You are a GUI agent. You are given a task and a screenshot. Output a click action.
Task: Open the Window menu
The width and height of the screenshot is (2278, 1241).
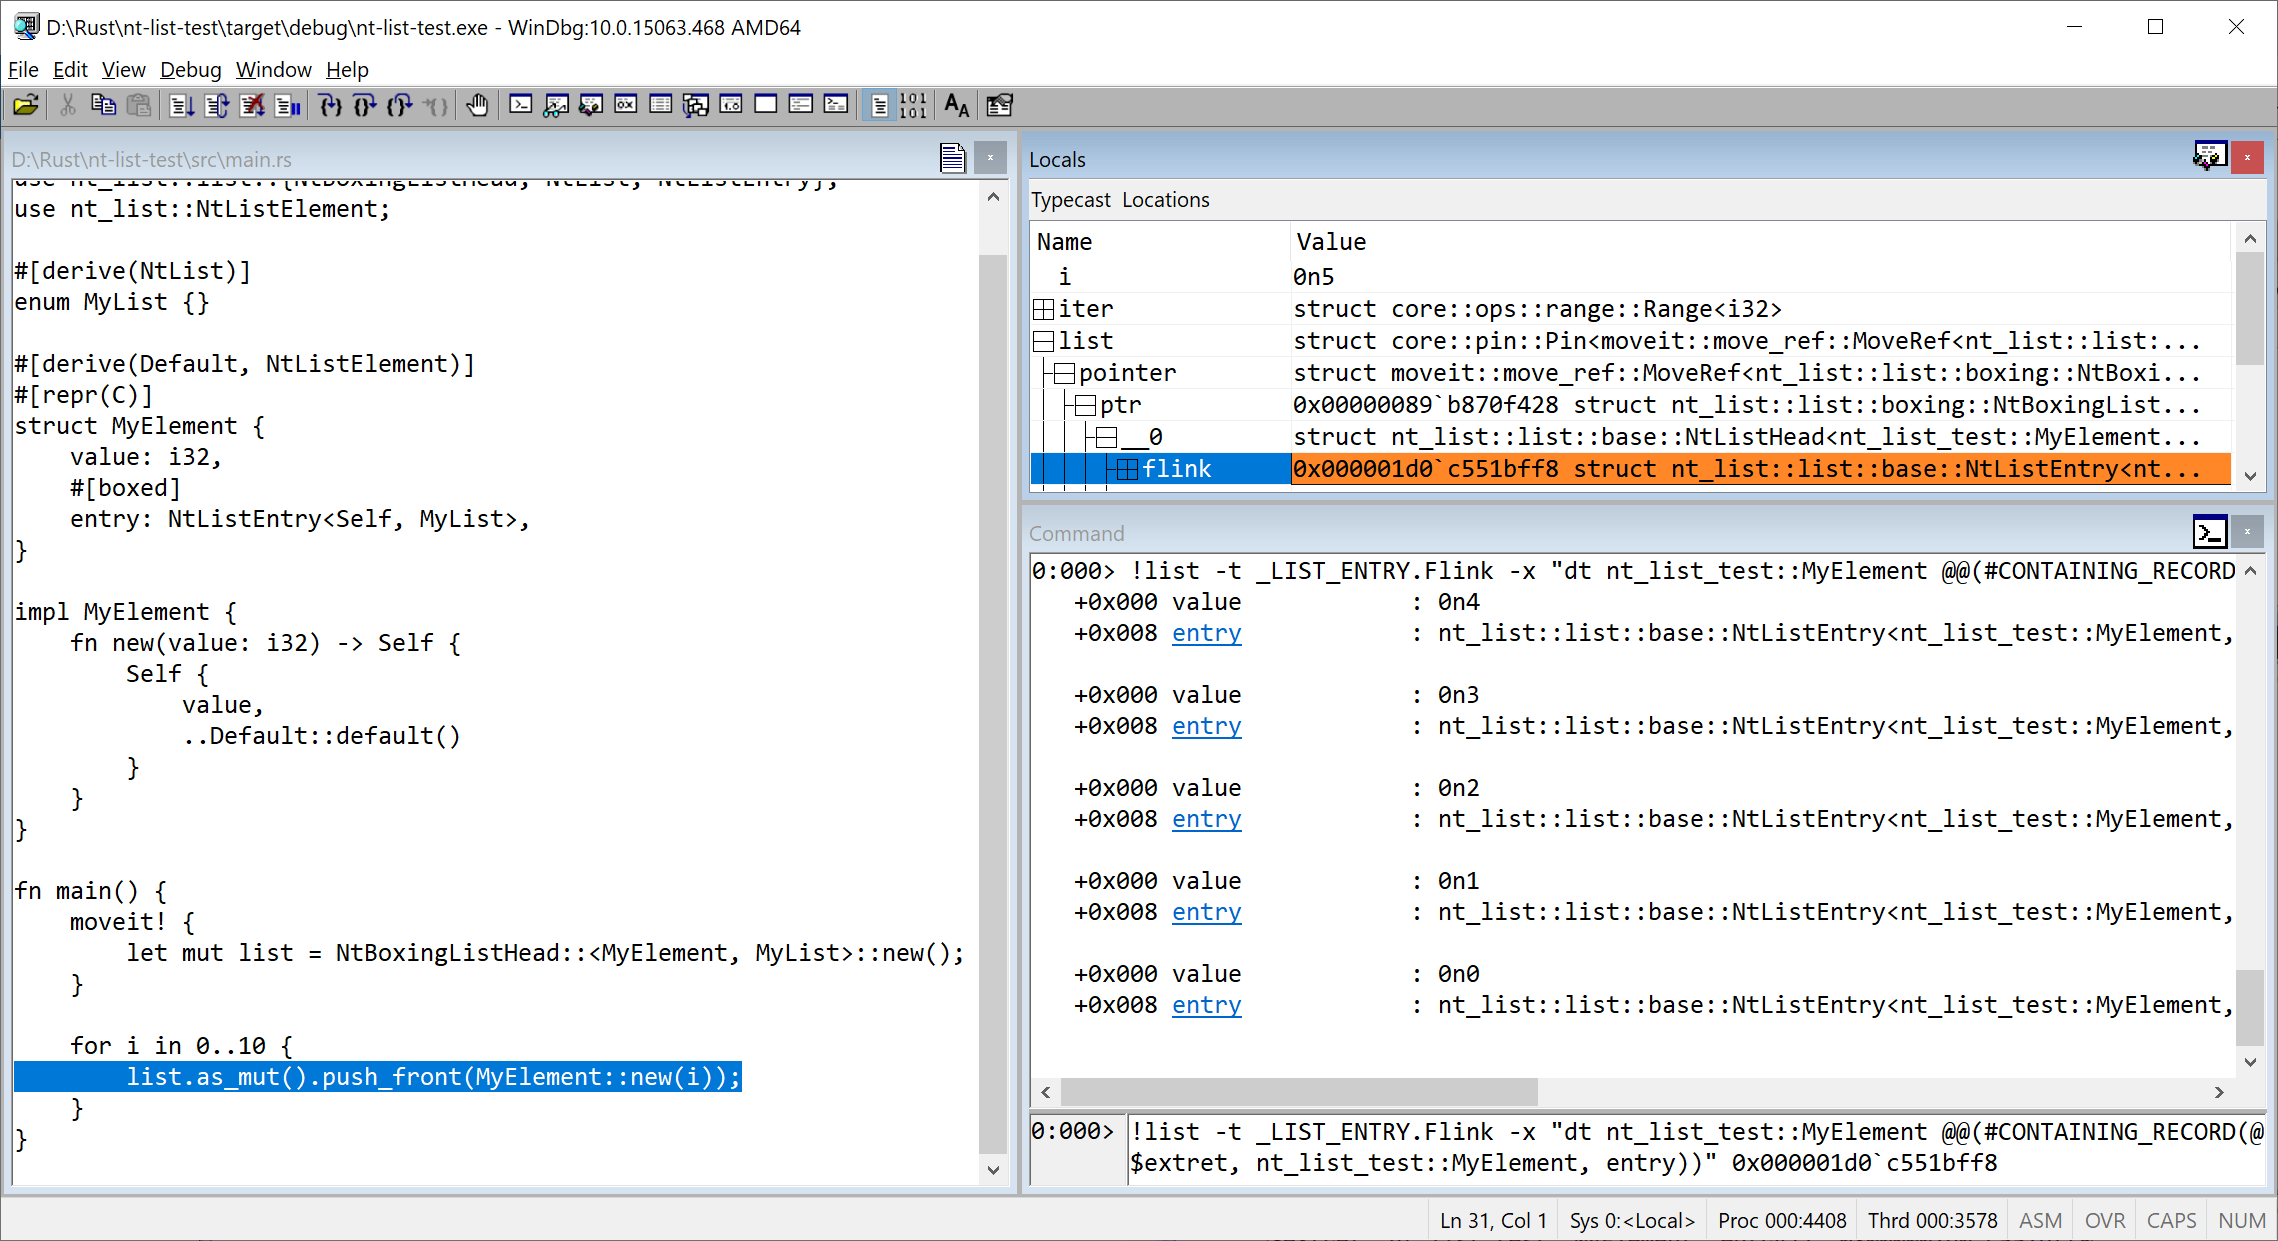pos(273,70)
